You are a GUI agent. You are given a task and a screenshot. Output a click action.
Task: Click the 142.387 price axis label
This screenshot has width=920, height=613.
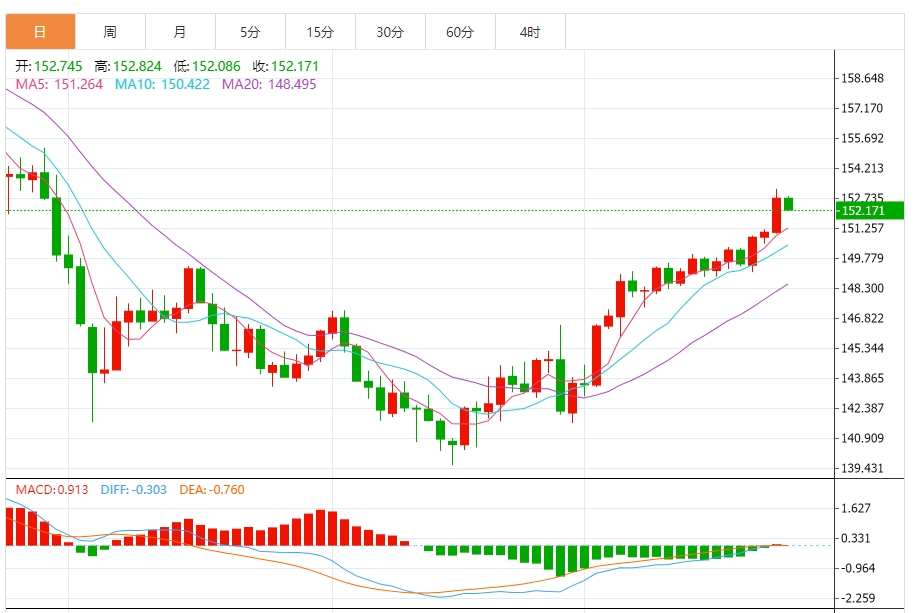(862, 408)
